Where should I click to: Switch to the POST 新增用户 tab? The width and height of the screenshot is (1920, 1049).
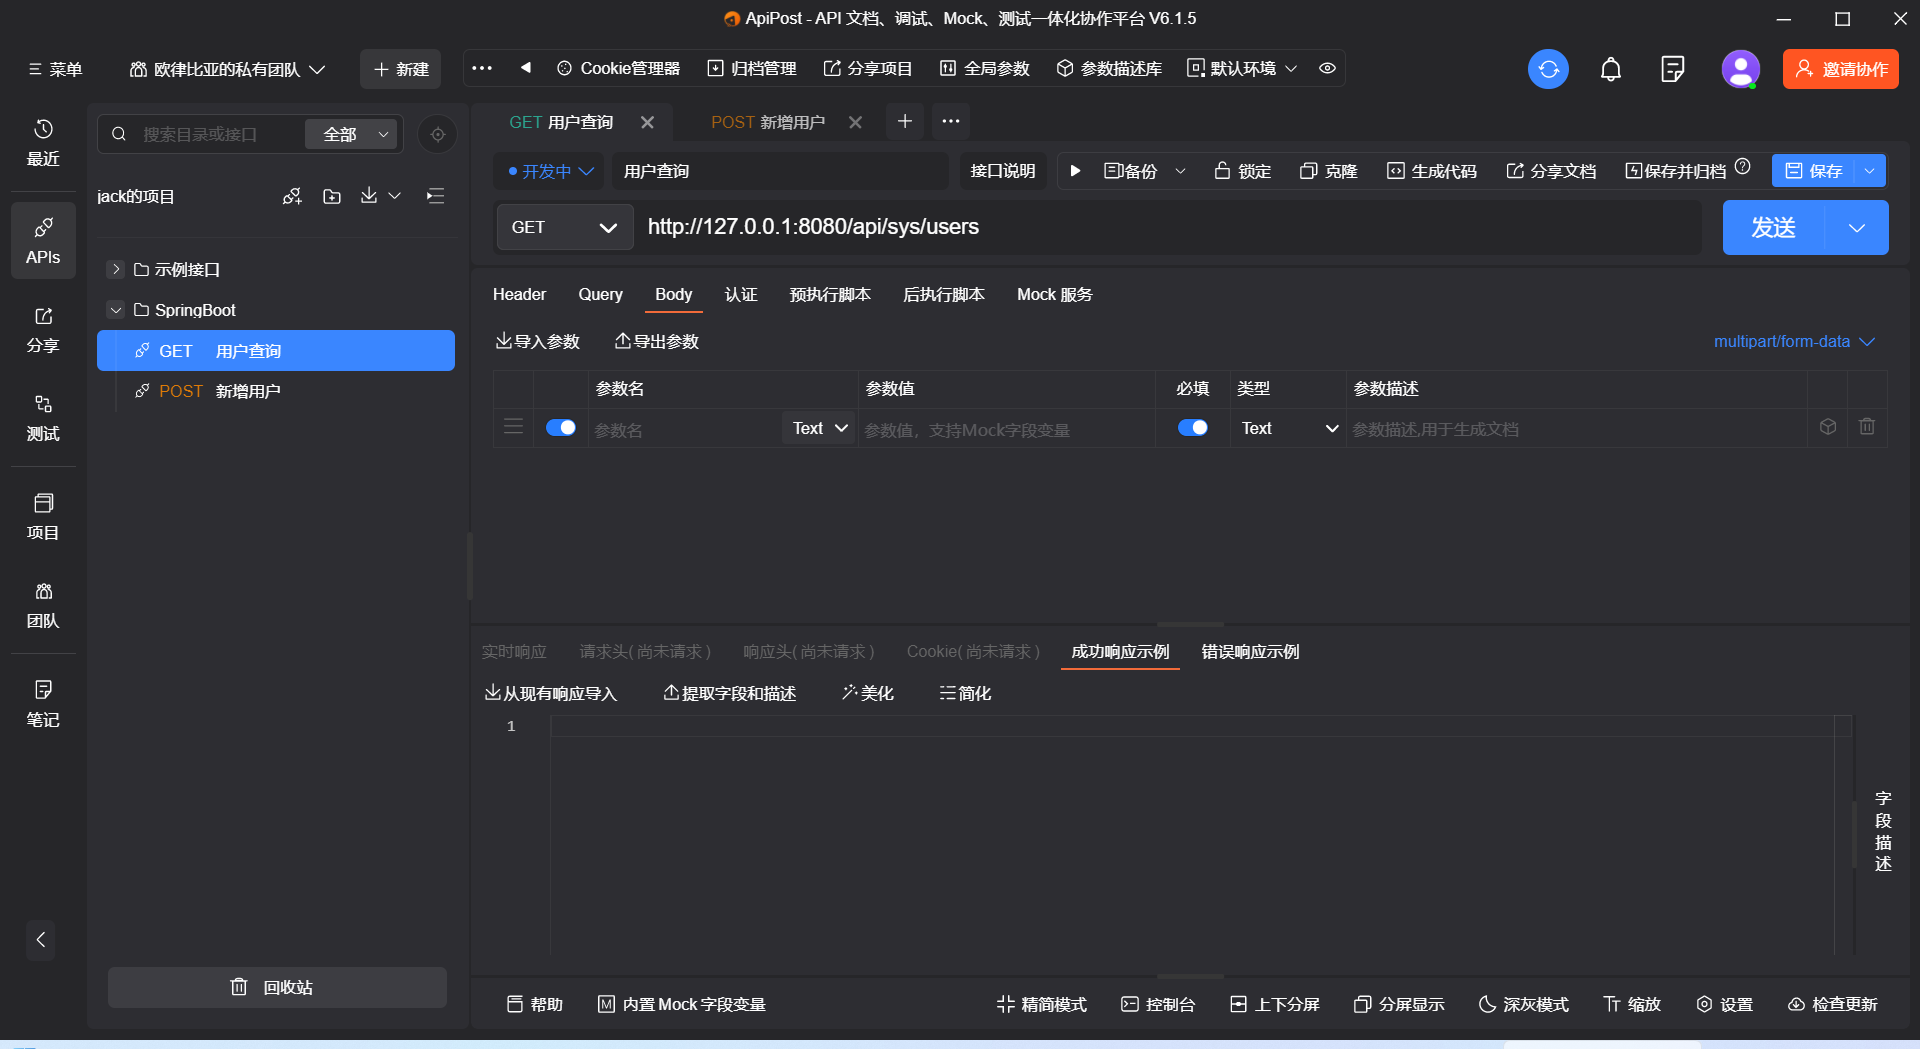click(768, 122)
